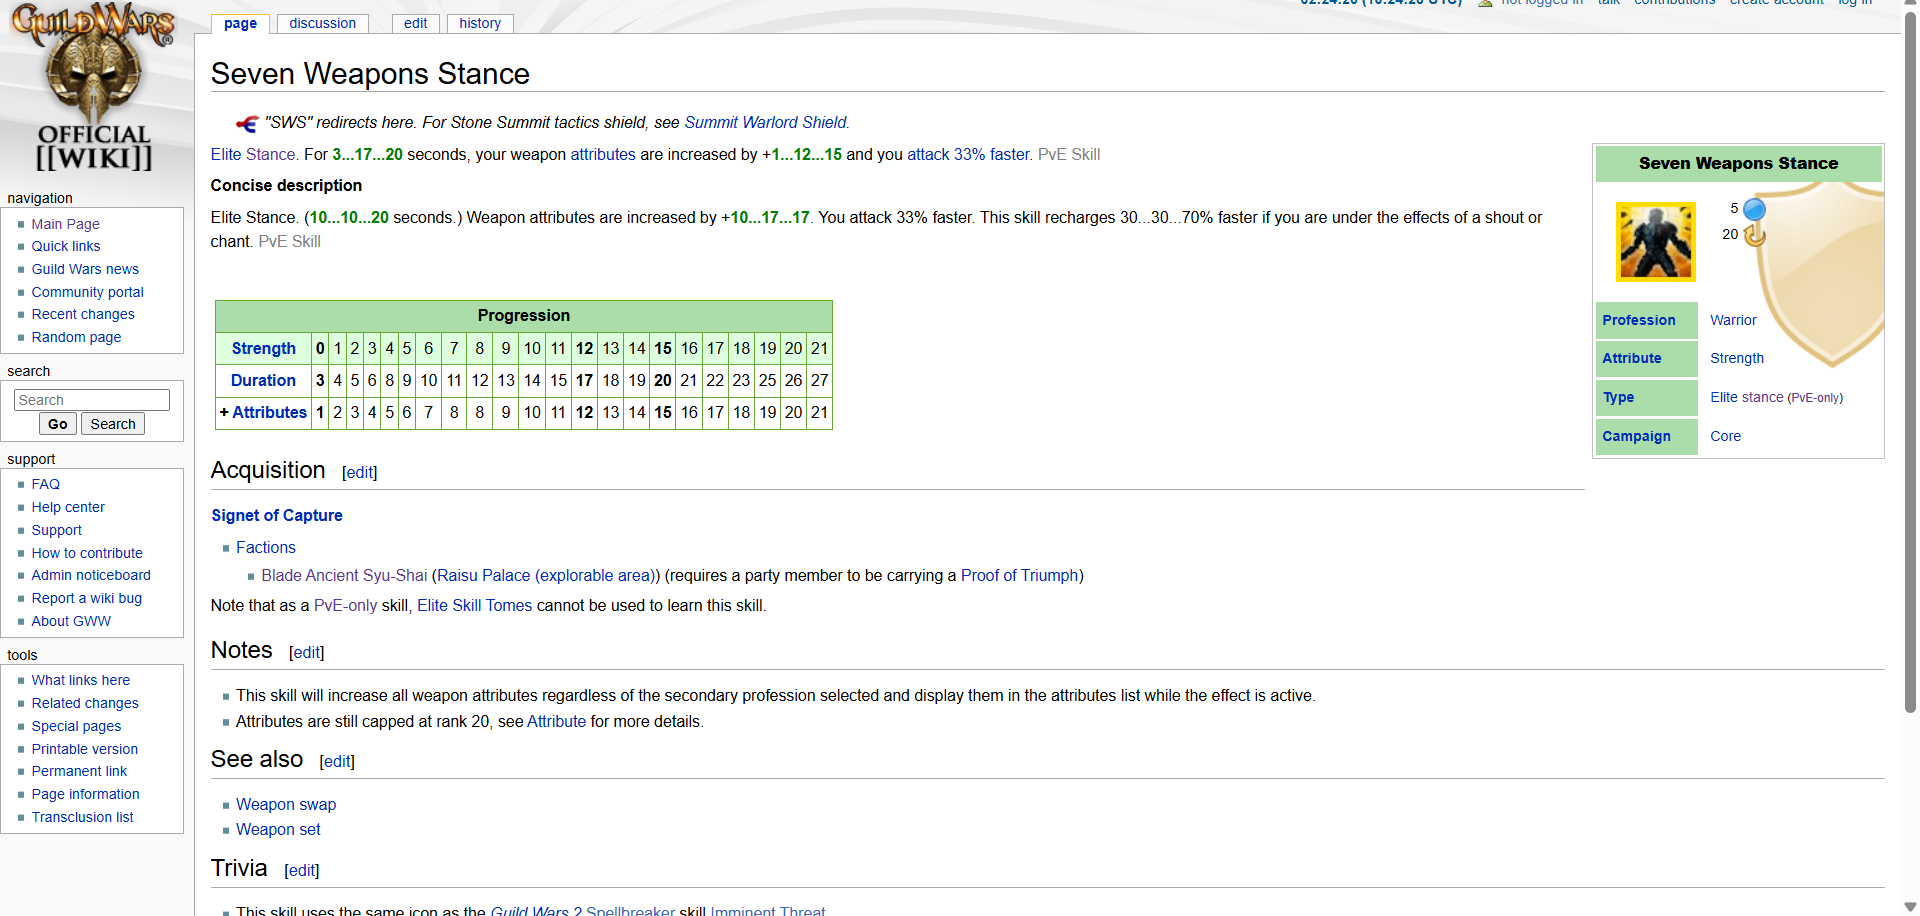This screenshot has height=916, width=1920.
Task: Open Page information
Action: click(85, 794)
